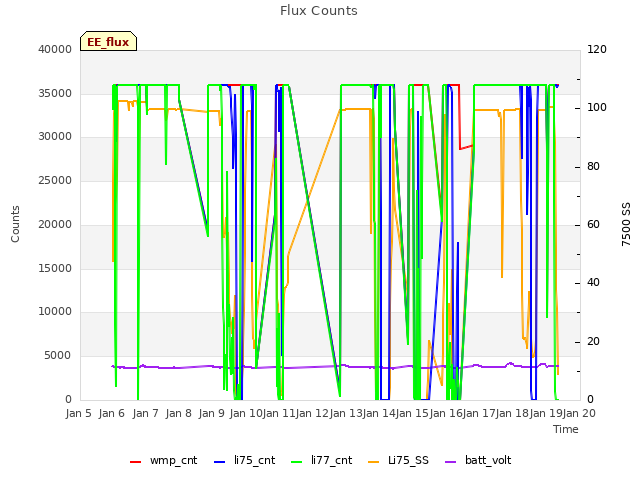Click the 15000 left axis value
Screen dimensions: 640x480
pyautogui.click(x=55, y=268)
